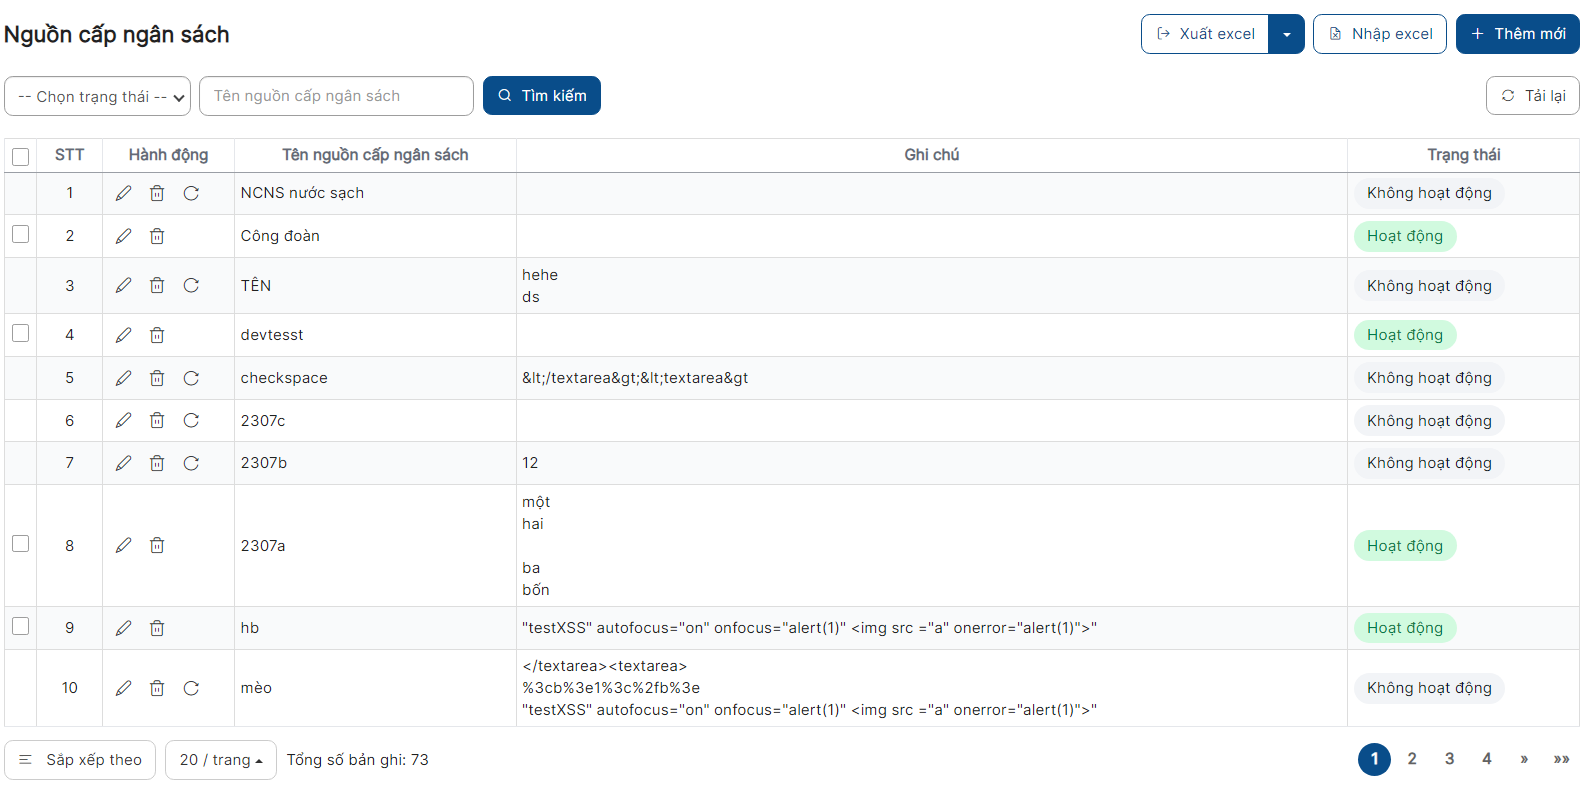Screen dimensions: 1582x788
Task: Delete the Công đoàn row using trash icon
Action: [x=157, y=236]
